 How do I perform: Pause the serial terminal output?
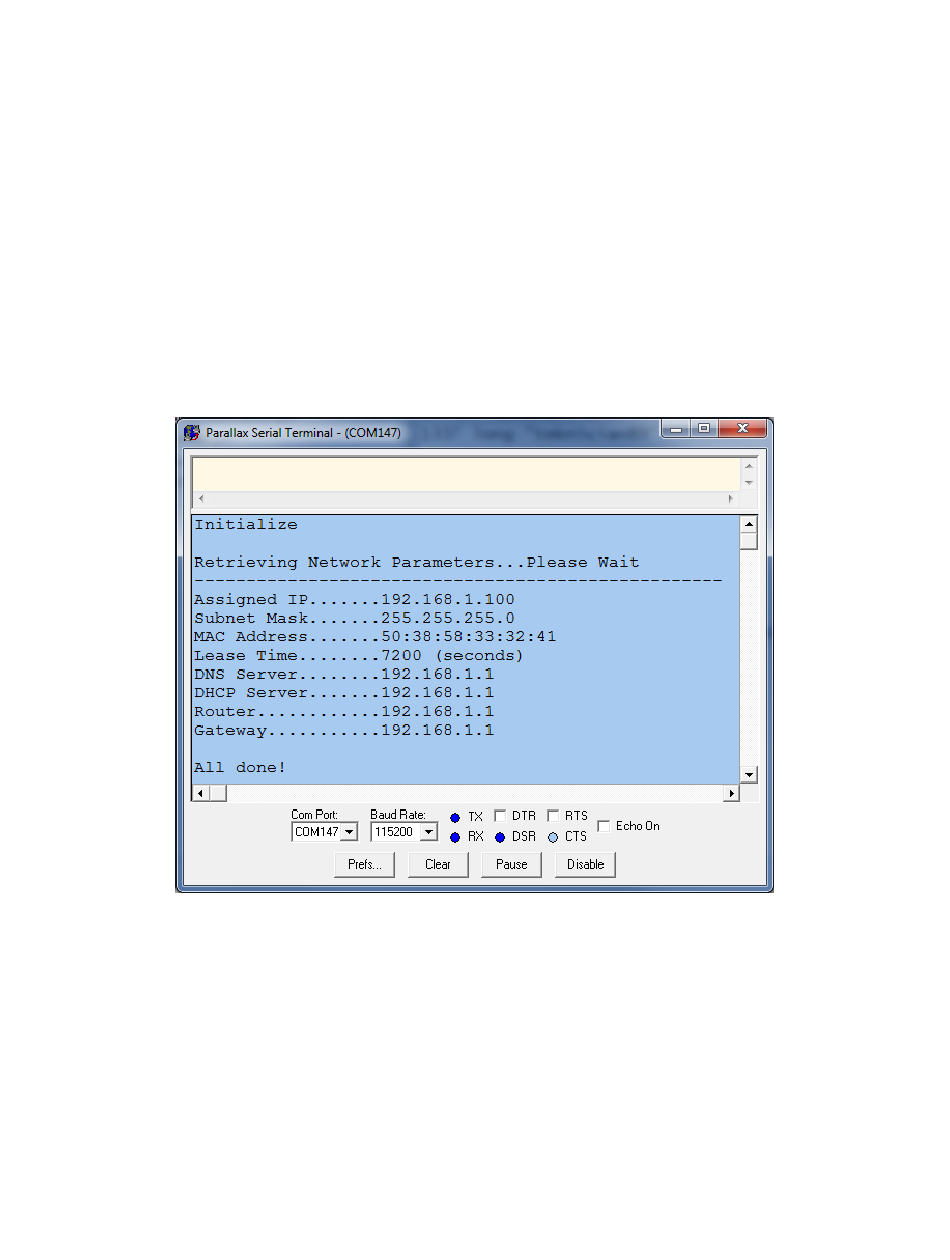point(511,865)
